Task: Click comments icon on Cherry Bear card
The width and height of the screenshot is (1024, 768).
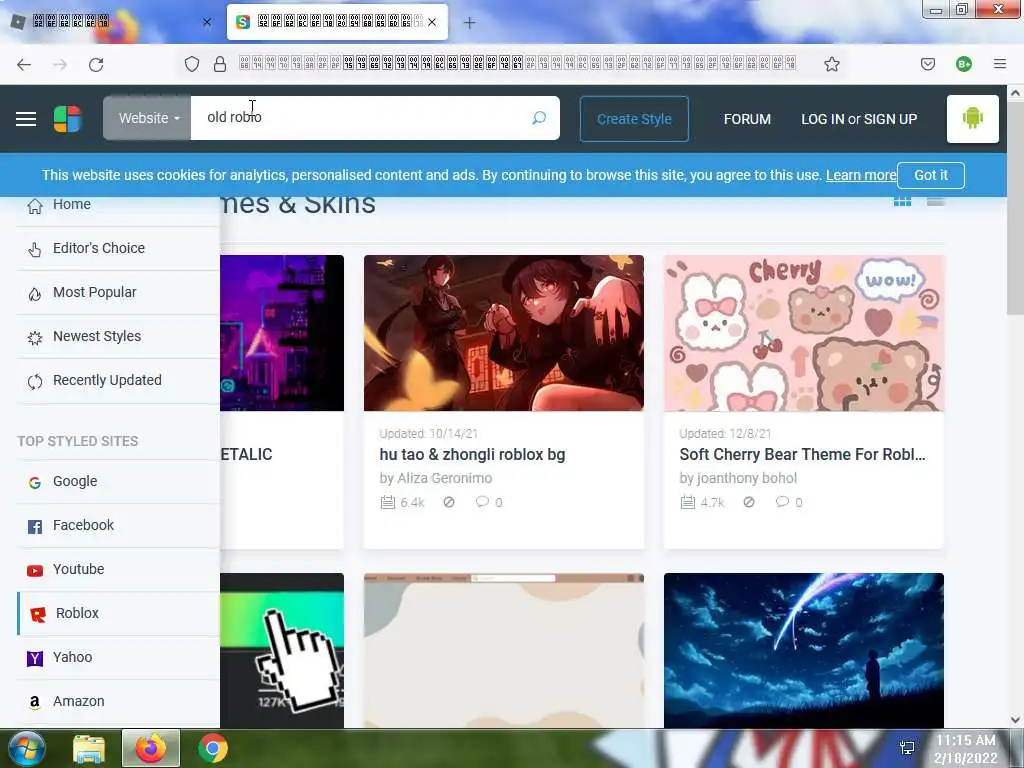Action: (782, 502)
